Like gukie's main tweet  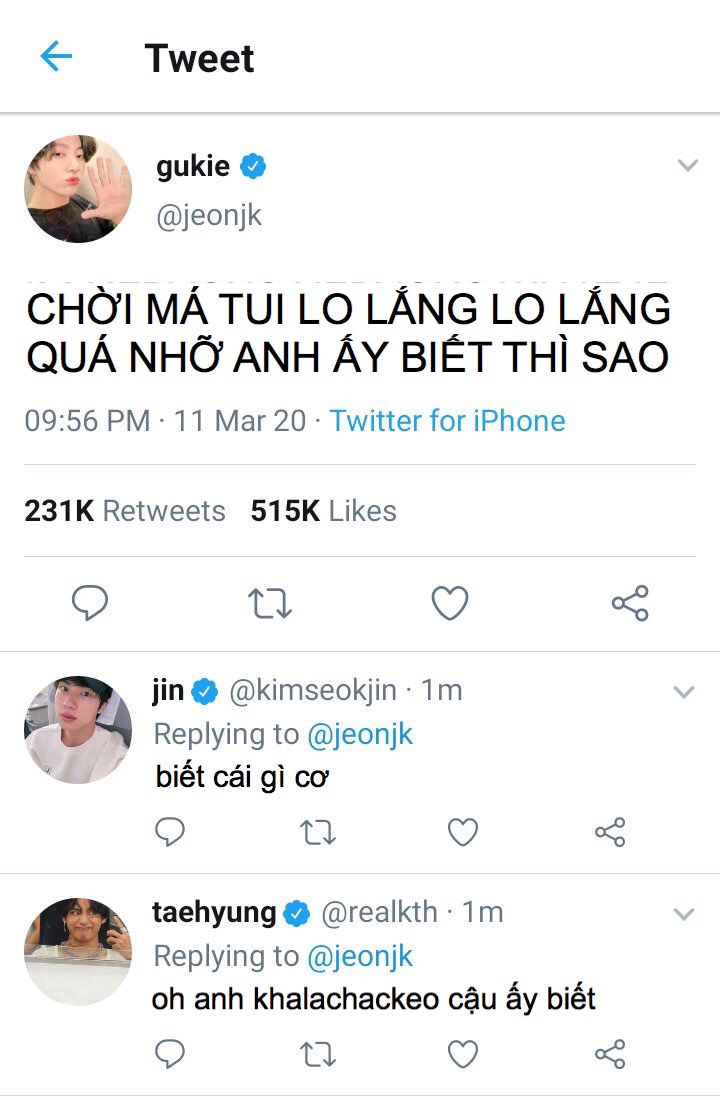(x=450, y=603)
